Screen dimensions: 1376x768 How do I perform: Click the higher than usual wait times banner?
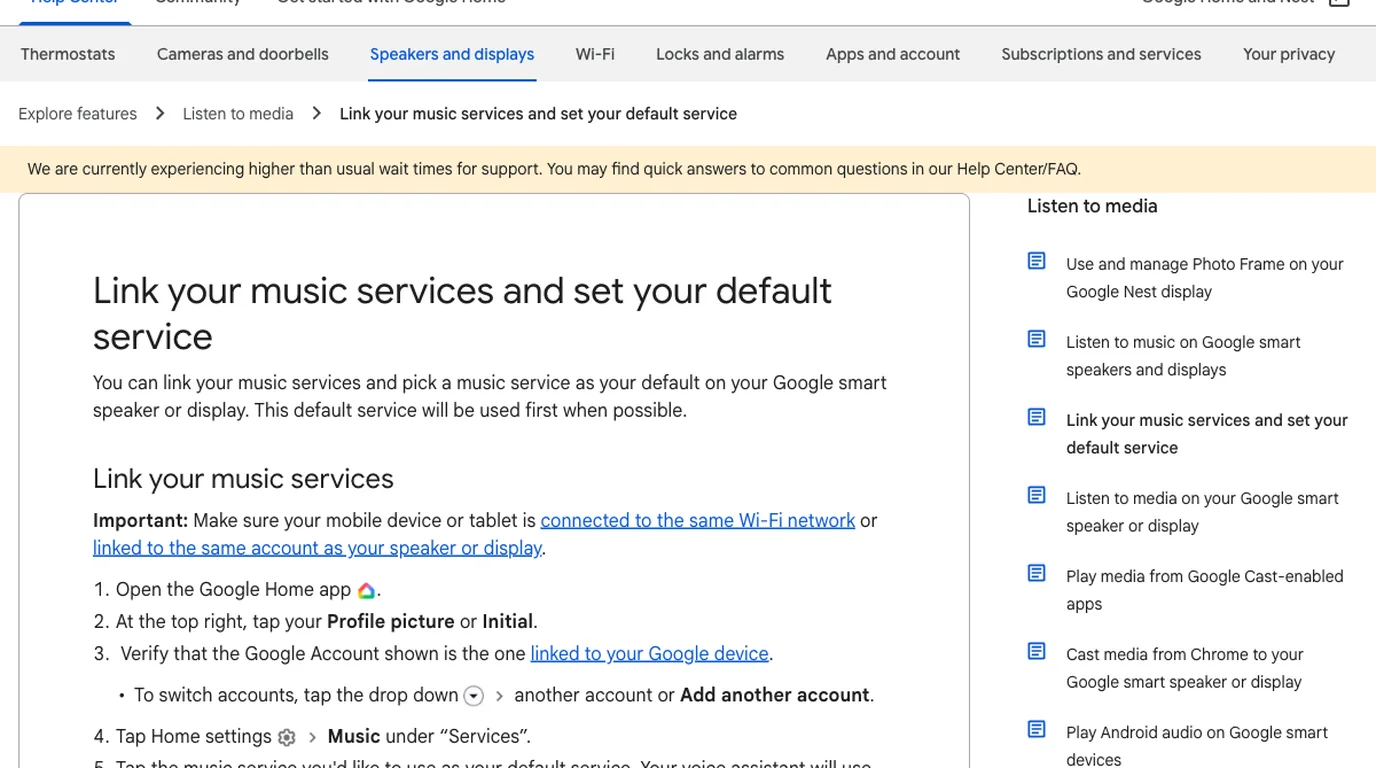[x=688, y=169]
